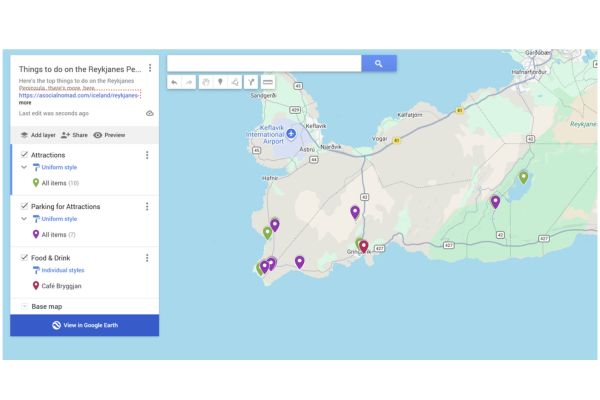The width and height of the screenshot is (600, 400).
Task: Click the red pin icon by Café Bryggjan
Action: pos(36,286)
